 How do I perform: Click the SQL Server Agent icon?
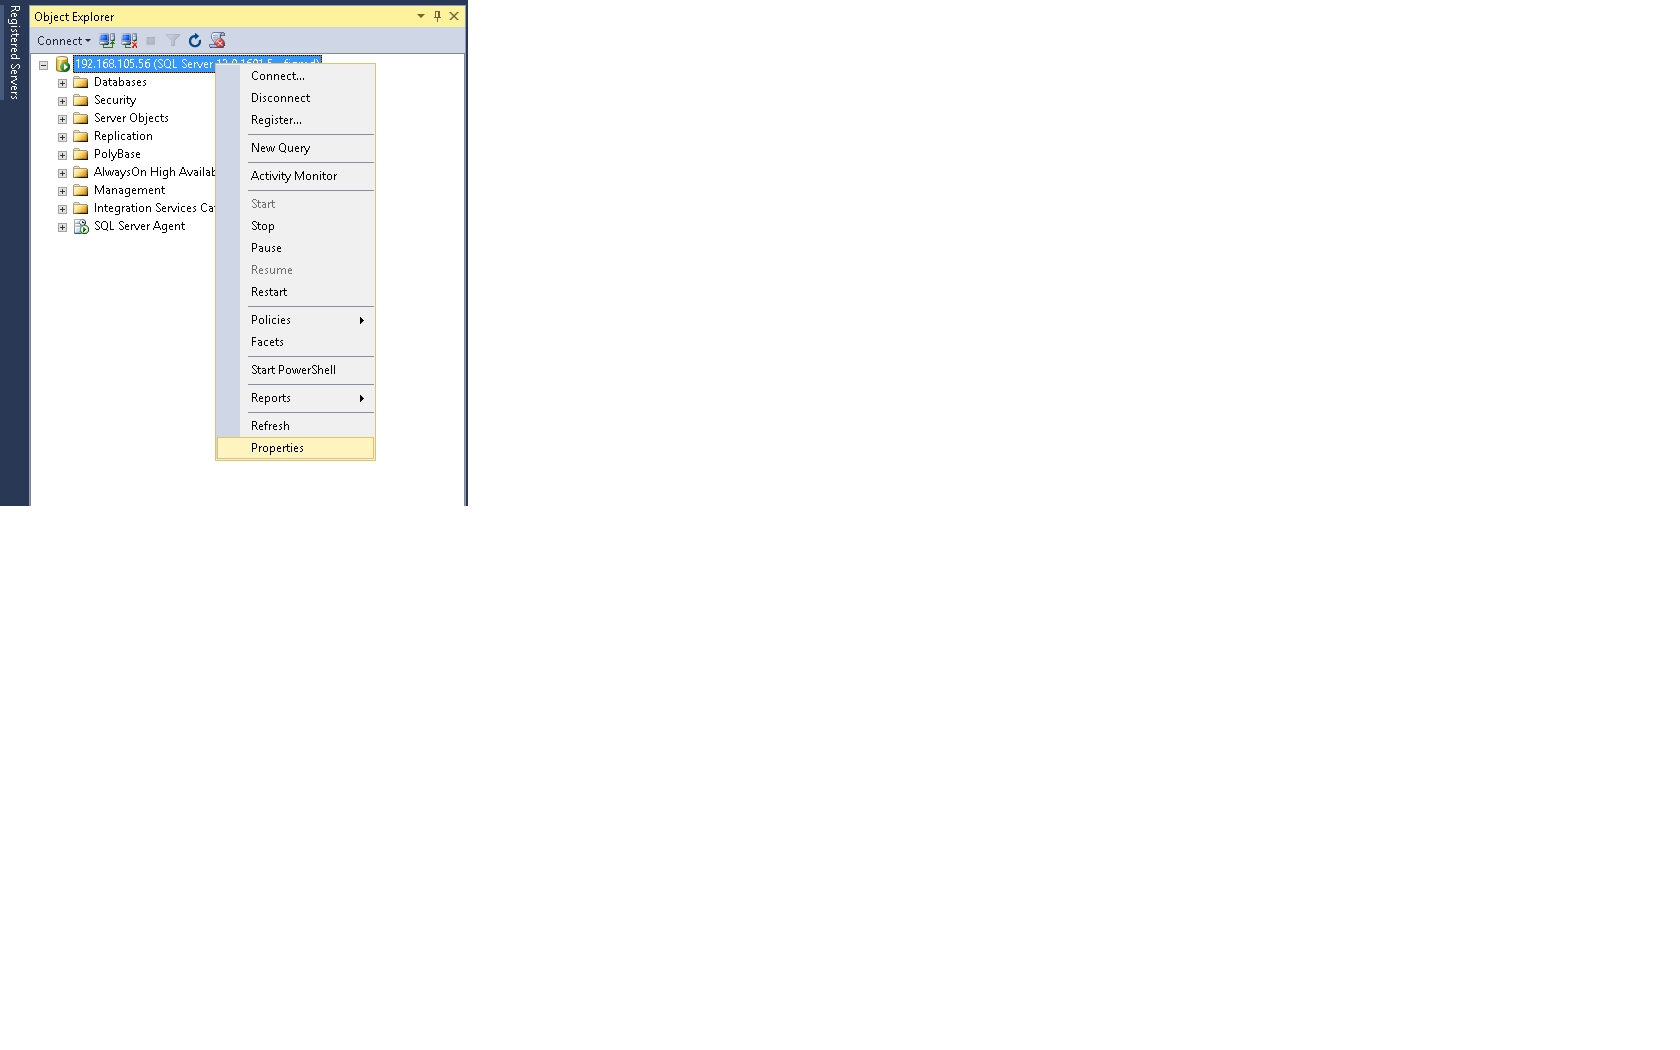coord(81,227)
